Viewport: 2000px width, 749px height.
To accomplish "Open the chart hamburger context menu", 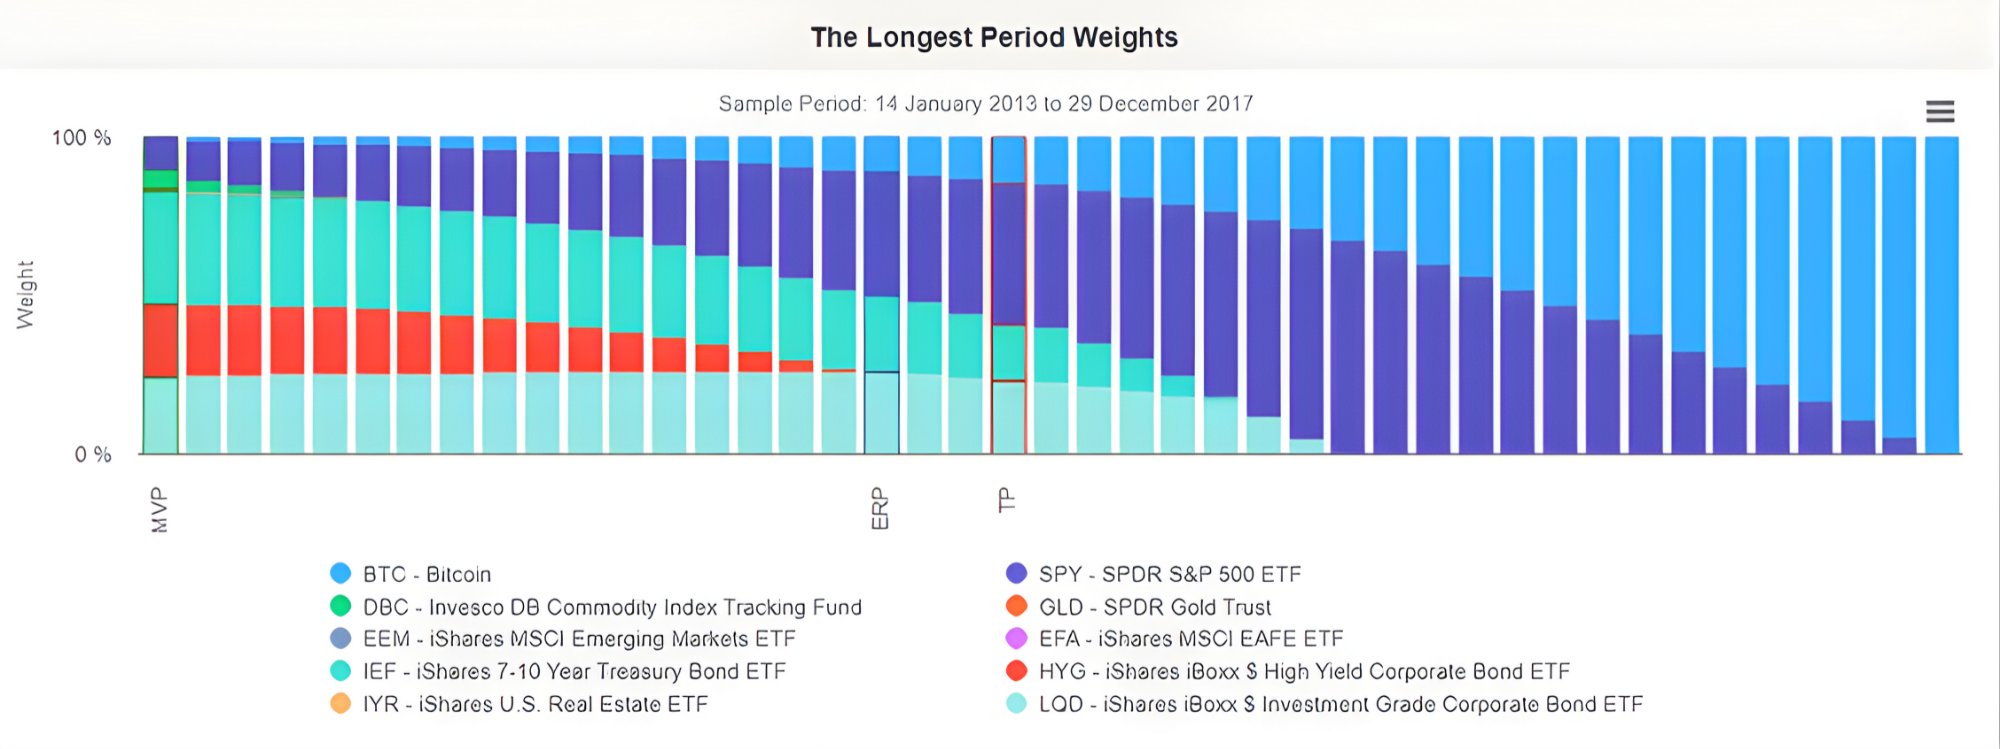I will pyautogui.click(x=1939, y=111).
